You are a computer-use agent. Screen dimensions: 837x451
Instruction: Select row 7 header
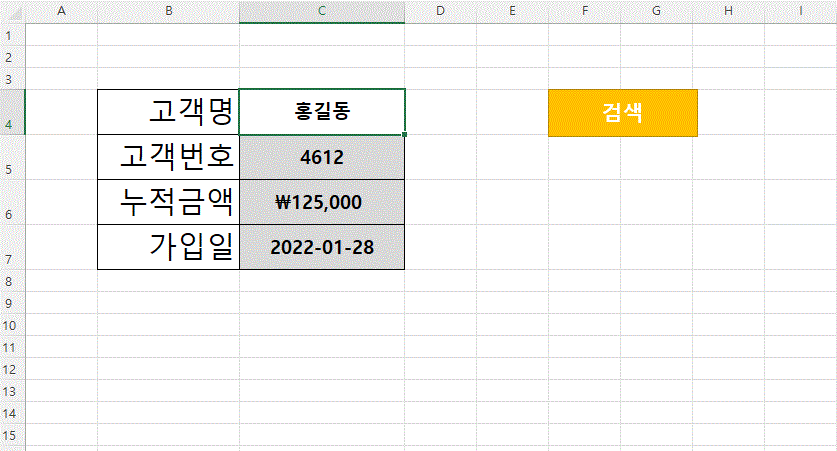point(12,247)
